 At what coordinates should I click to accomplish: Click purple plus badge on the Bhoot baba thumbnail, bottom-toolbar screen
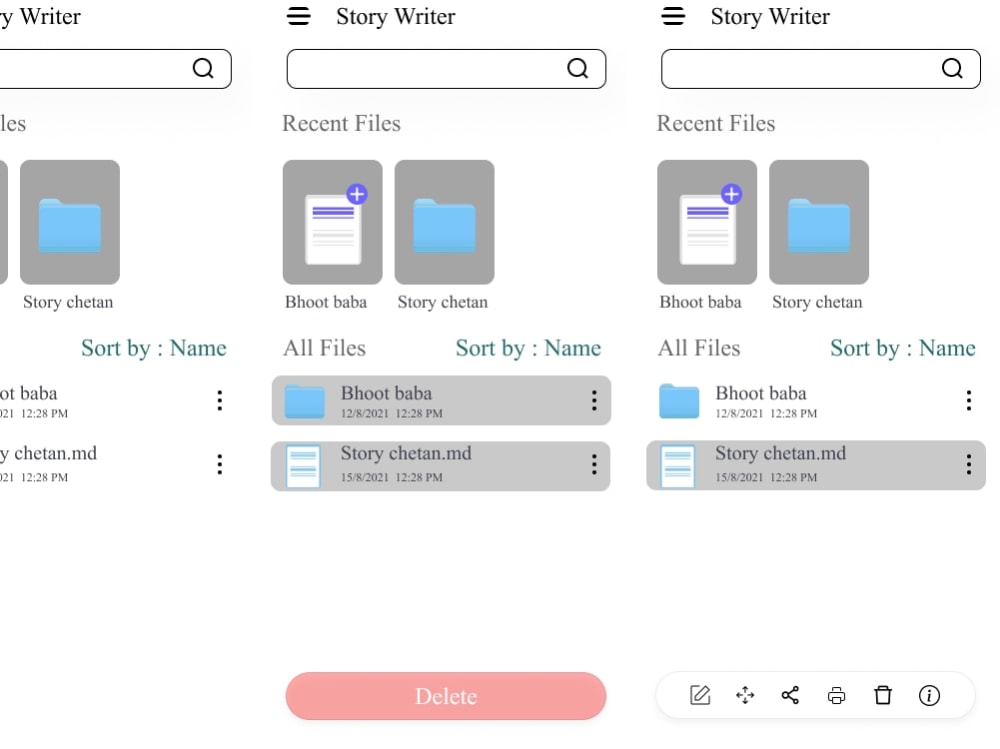pyautogui.click(x=731, y=194)
